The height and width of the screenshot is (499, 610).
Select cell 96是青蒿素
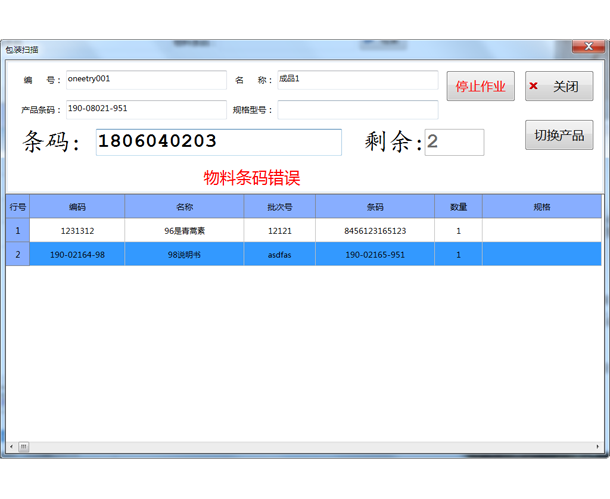(x=184, y=230)
